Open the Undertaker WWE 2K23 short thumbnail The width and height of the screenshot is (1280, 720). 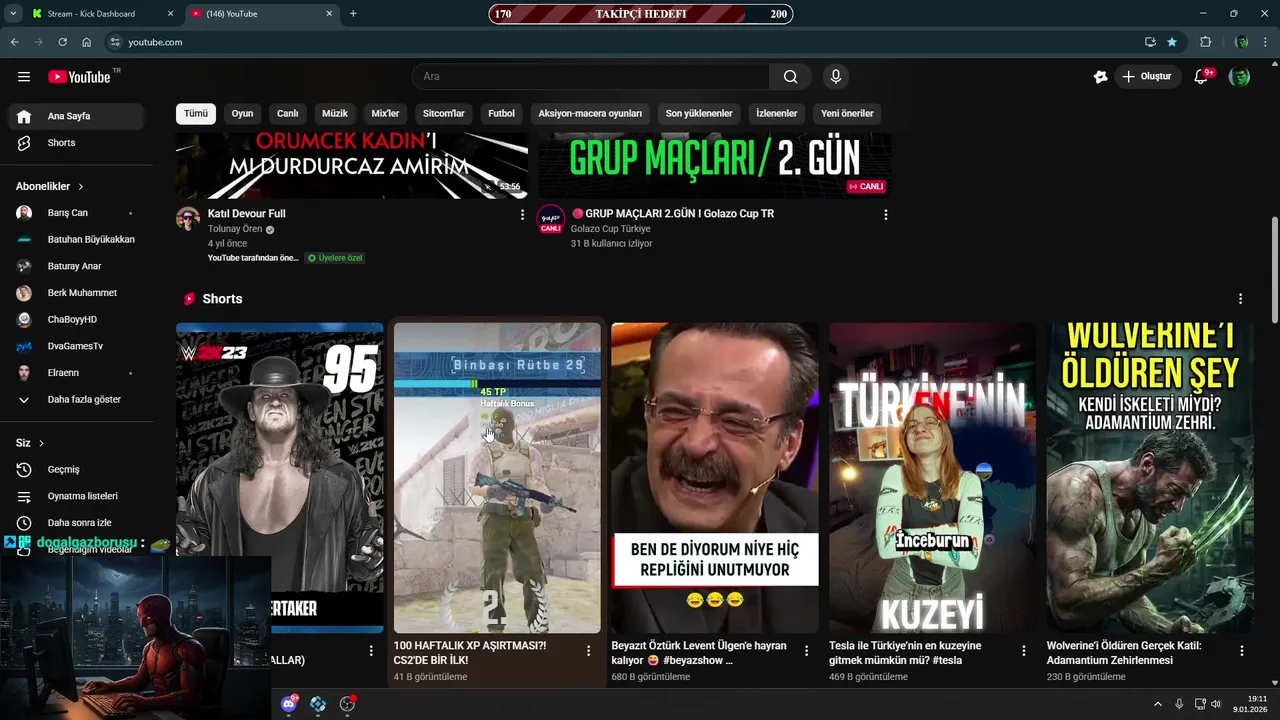(x=280, y=478)
